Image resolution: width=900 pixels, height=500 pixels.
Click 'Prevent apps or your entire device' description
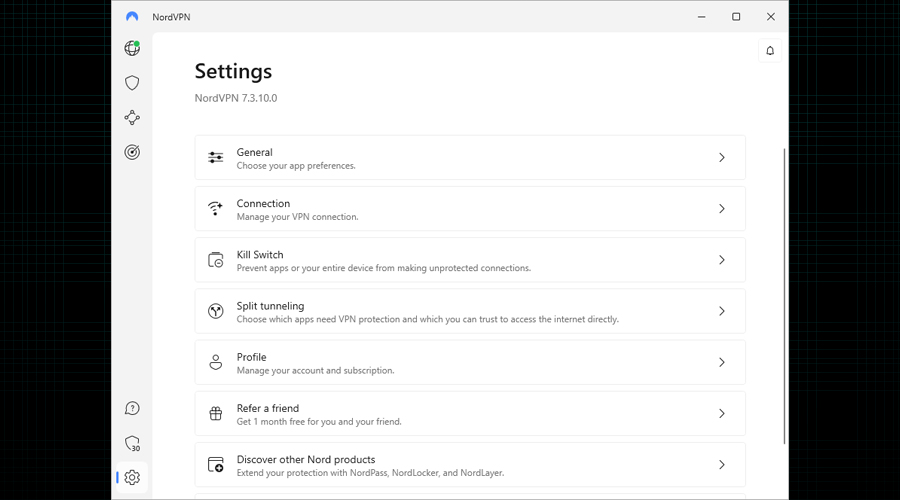[x=384, y=268]
